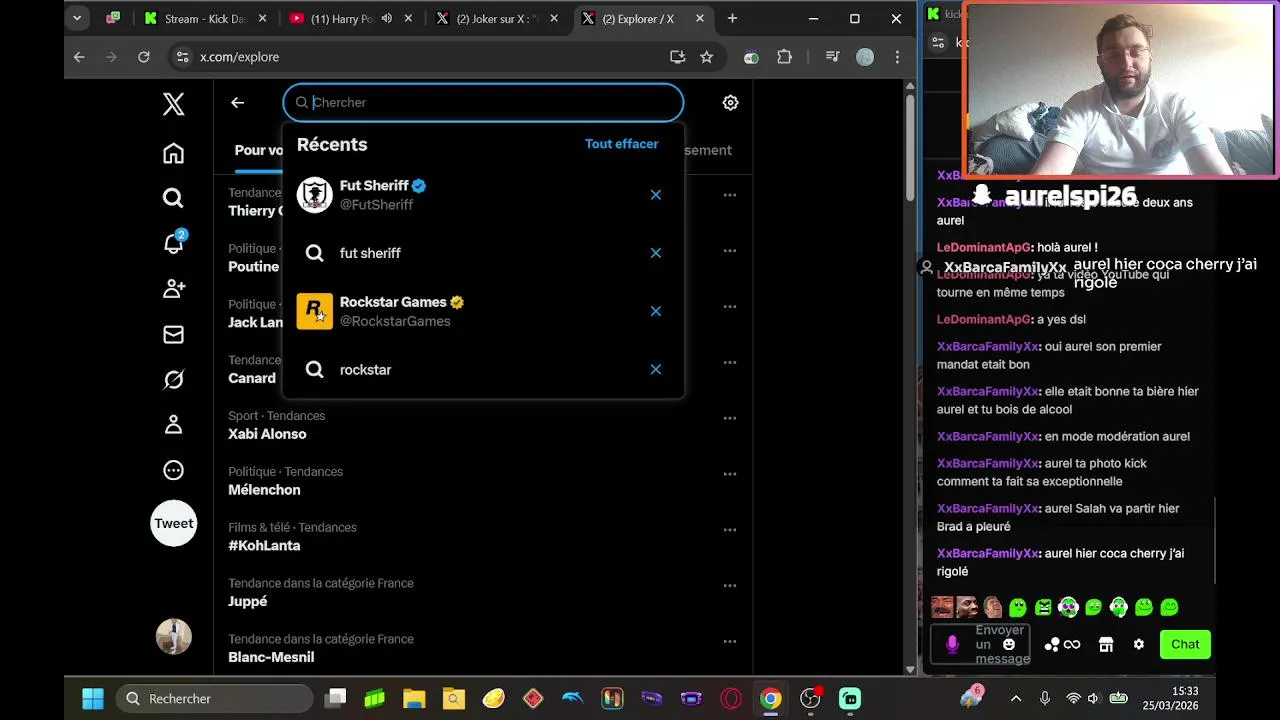Open Chrome three-dot menu
This screenshot has height=720, width=1280.
click(x=898, y=57)
